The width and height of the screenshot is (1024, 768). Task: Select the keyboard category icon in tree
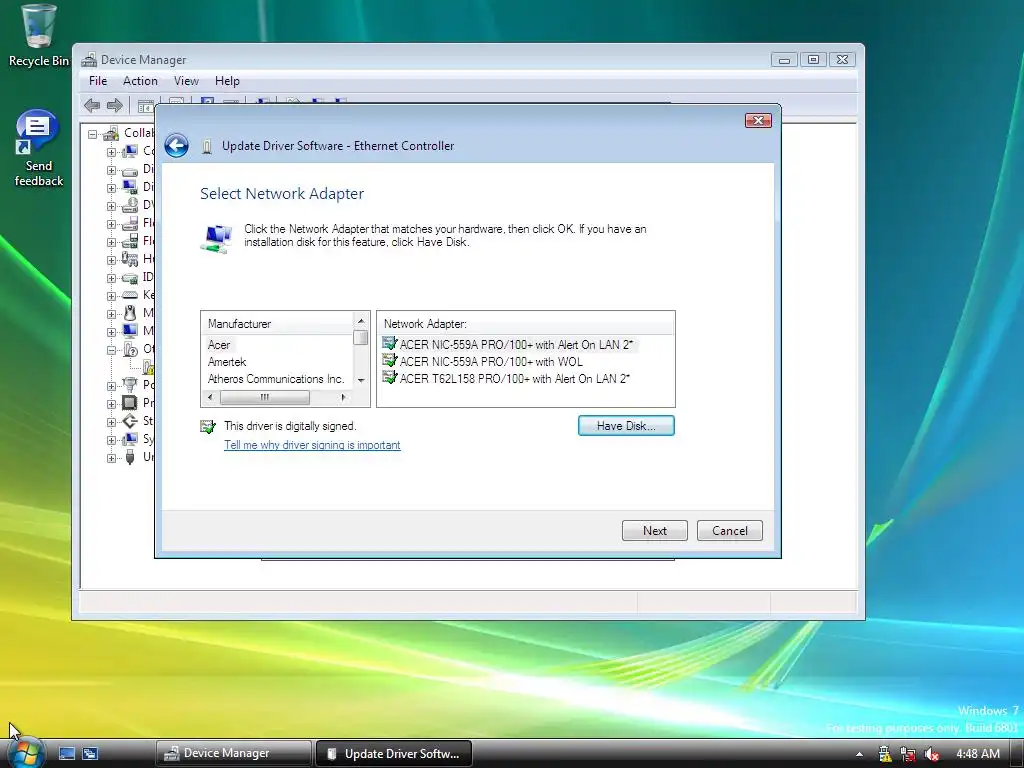130,295
